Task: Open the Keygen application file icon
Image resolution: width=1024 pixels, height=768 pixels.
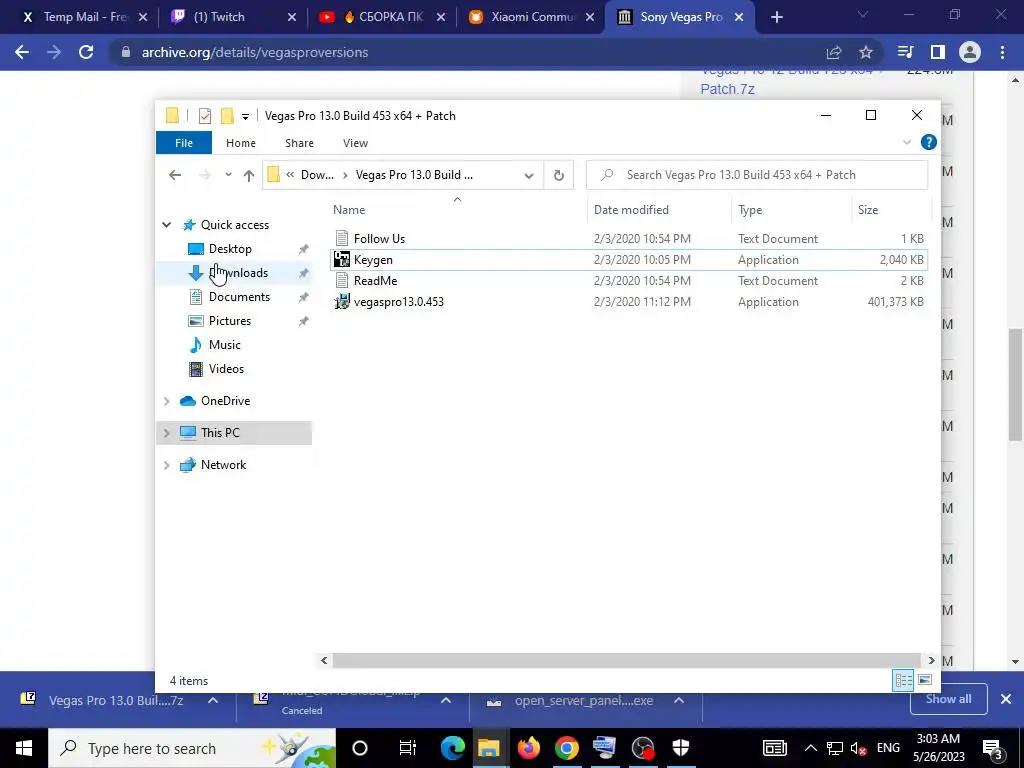Action: coord(342,259)
